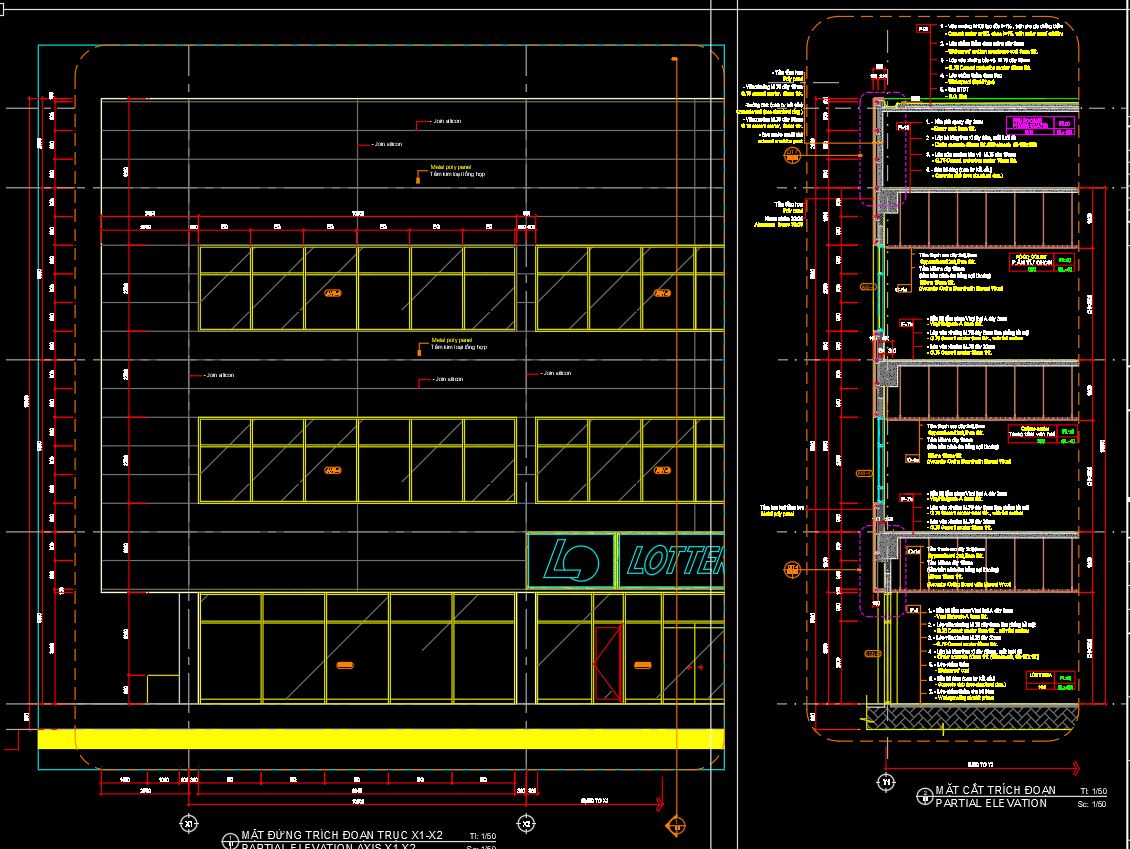Click the red door on the ground floor
Image resolution: width=1130 pixels, height=849 pixels.
[x=607, y=664]
